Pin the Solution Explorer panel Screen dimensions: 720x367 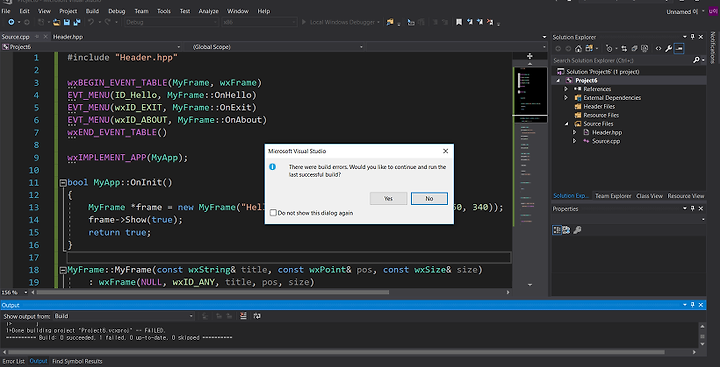(693, 37)
